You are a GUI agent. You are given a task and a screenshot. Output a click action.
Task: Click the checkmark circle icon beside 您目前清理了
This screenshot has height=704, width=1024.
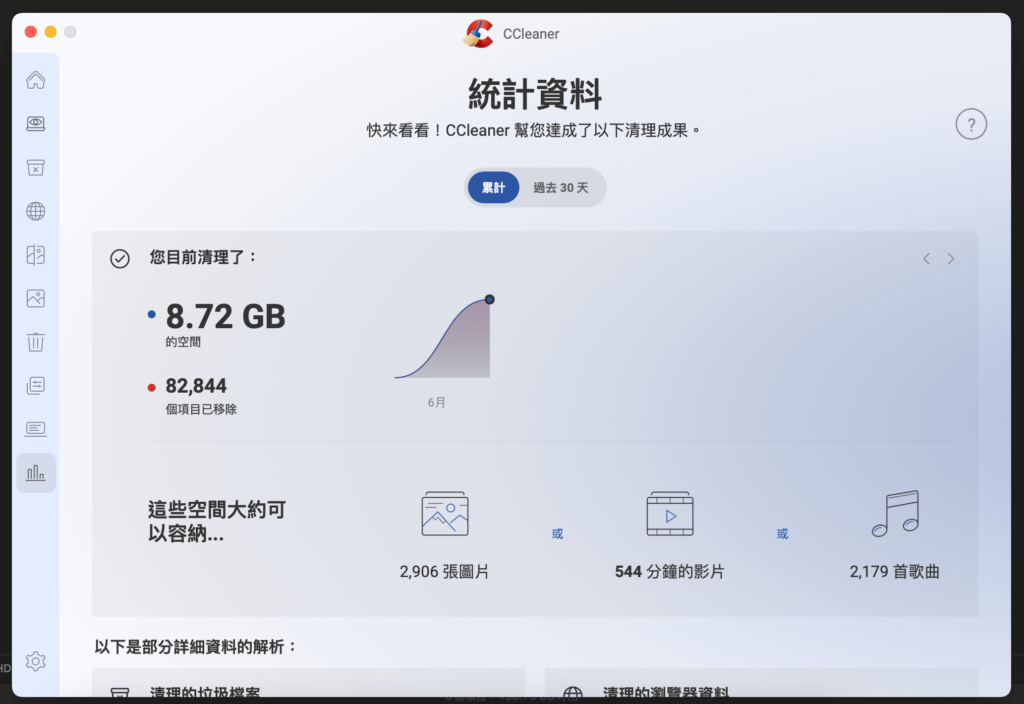(x=120, y=259)
